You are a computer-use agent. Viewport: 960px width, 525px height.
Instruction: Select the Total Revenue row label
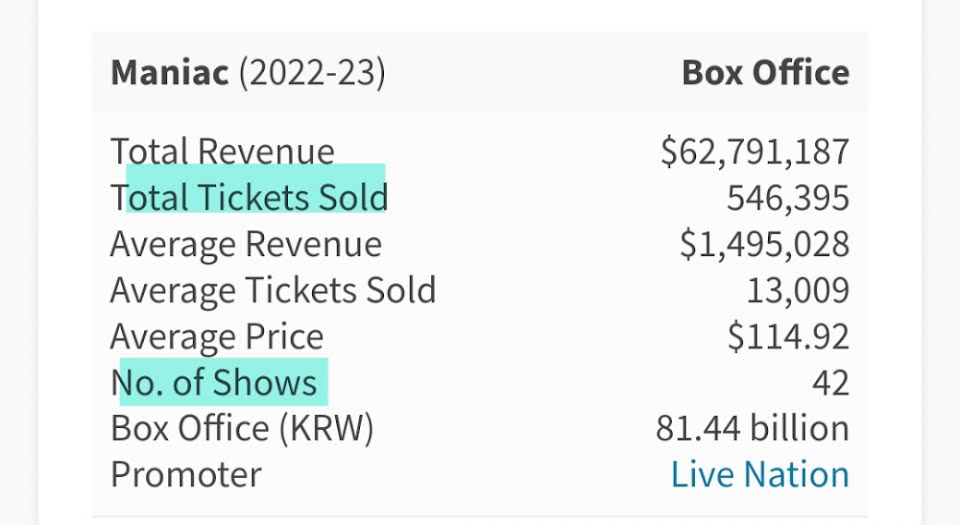[222, 151]
